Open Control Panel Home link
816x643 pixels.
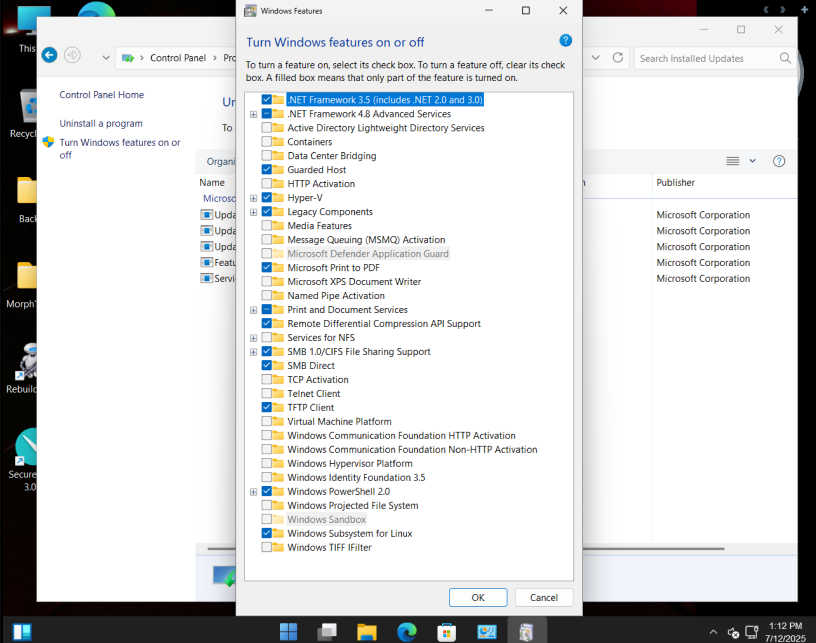point(101,95)
